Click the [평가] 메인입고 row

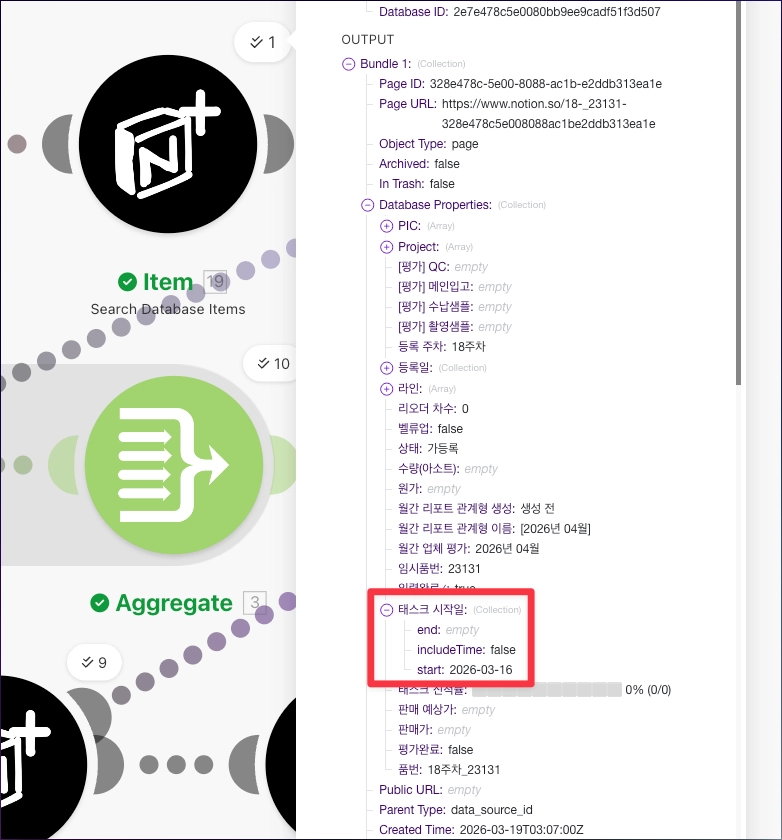[x=455, y=287]
